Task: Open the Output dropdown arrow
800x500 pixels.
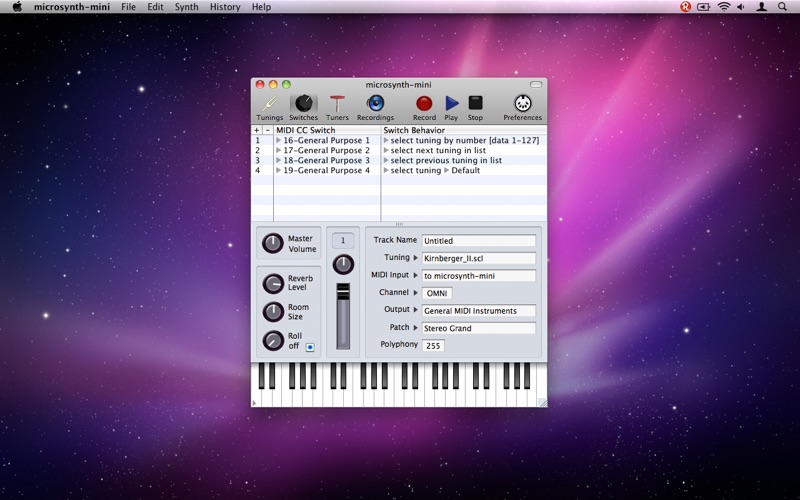Action: (415, 310)
